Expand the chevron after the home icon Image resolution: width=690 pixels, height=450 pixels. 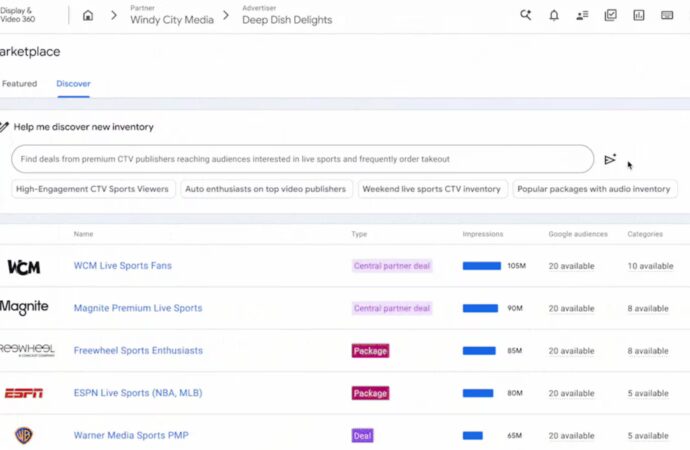click(x=114, y=15)
